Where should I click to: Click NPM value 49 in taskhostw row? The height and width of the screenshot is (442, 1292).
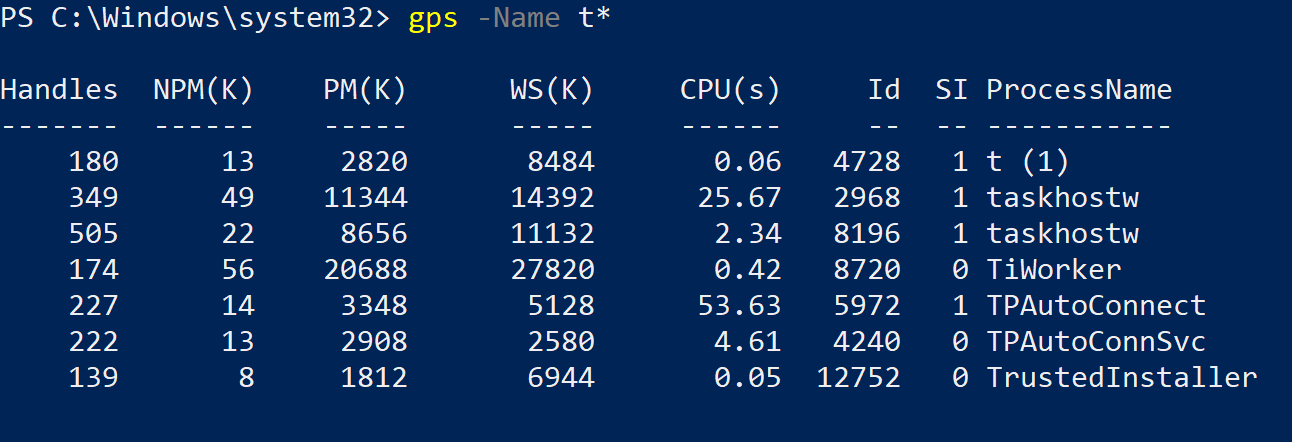(238, 198)
